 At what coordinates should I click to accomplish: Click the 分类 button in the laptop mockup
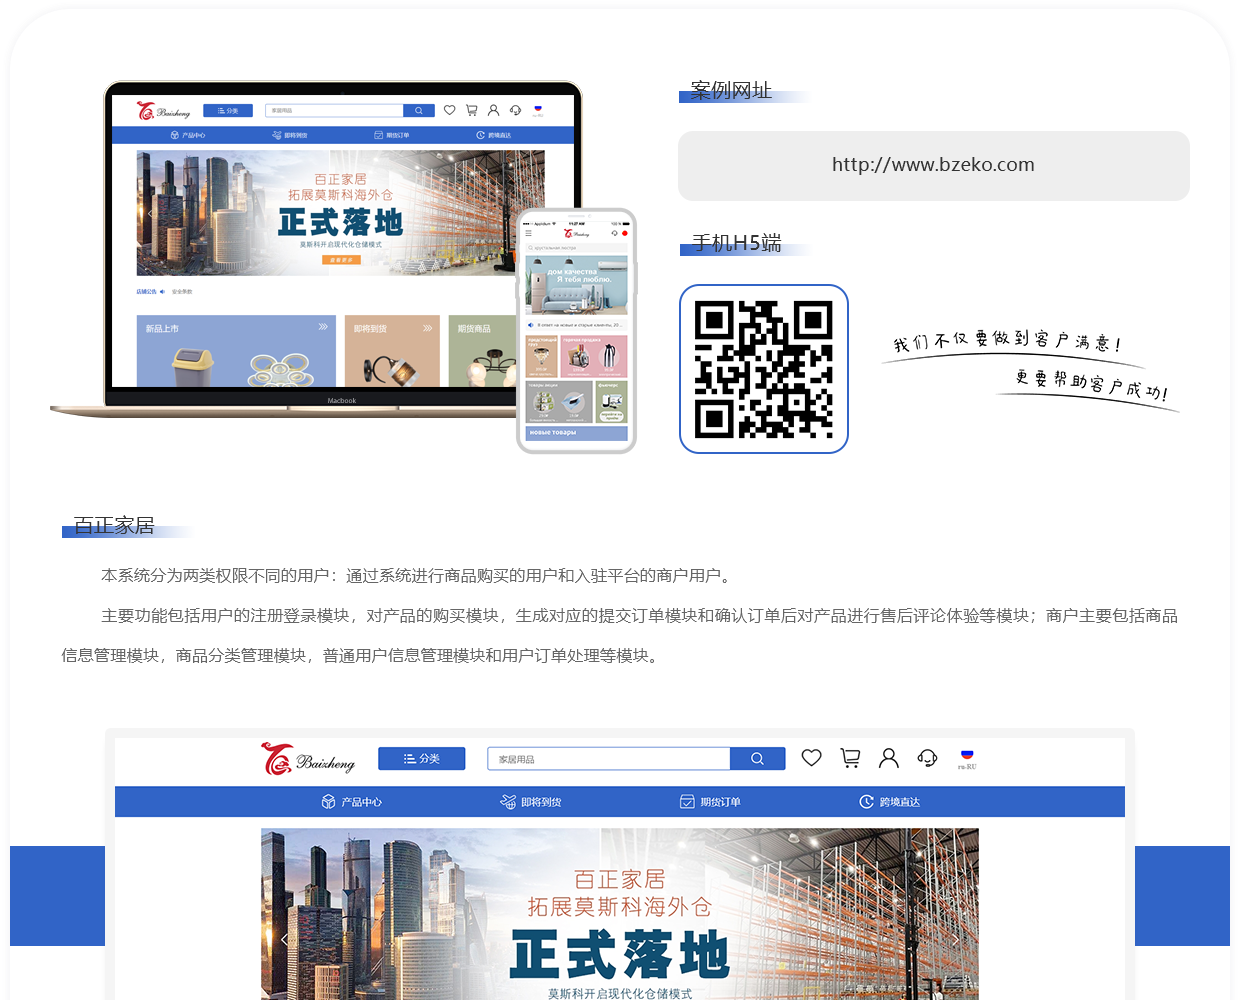click(228, 111)
